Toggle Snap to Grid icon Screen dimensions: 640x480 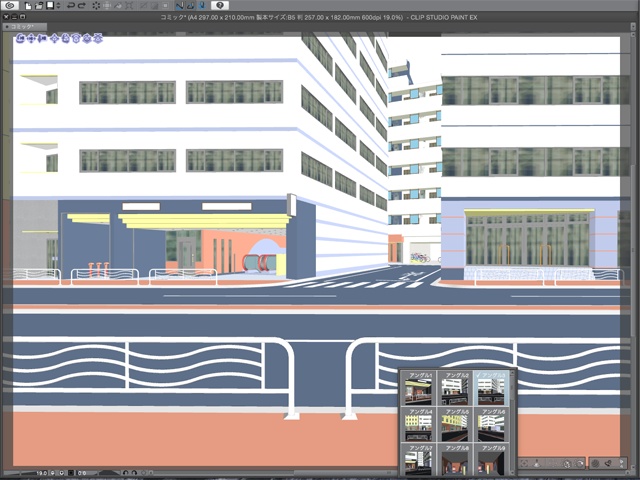pyautogui.click(x=202, y=6)
